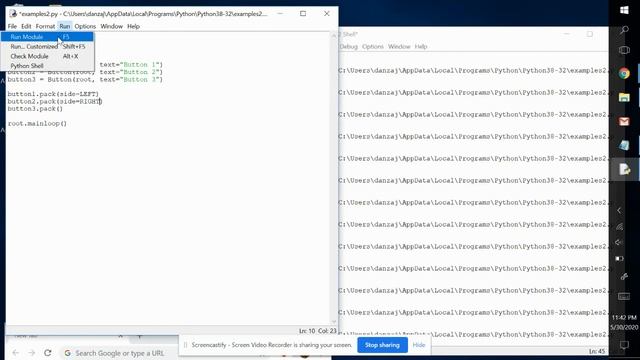Click the python file icon in editor title bar
This screenshot has height=360, width=640.
point(13,13)
